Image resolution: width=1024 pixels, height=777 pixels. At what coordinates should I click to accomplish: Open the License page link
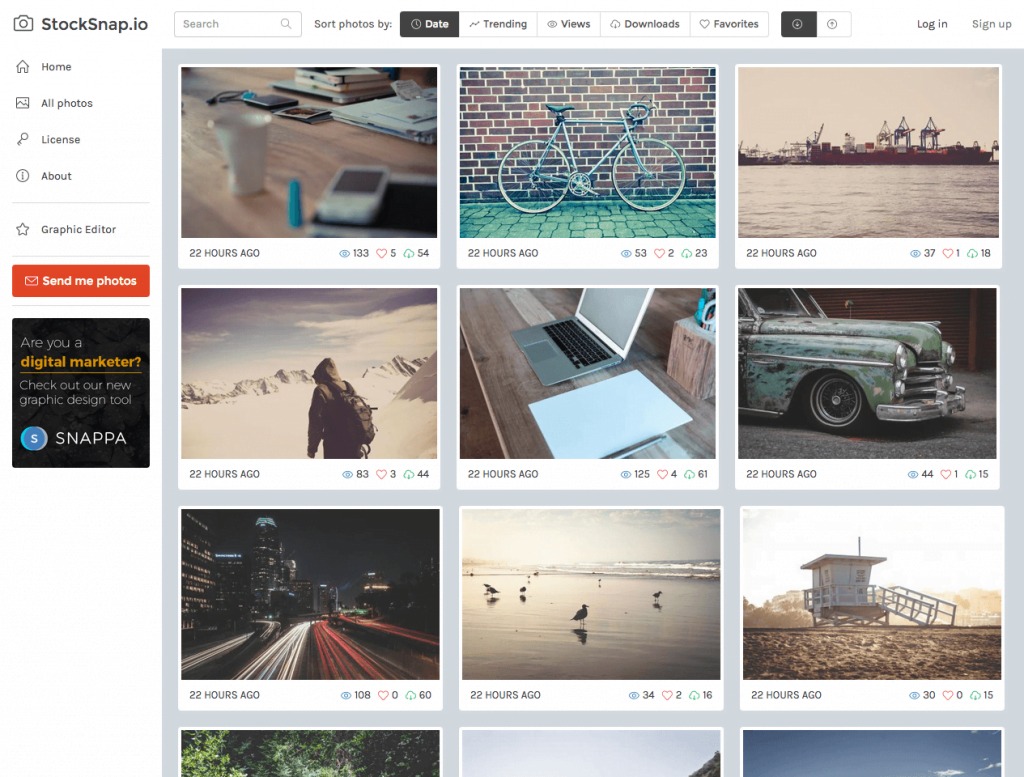point(61,140)
